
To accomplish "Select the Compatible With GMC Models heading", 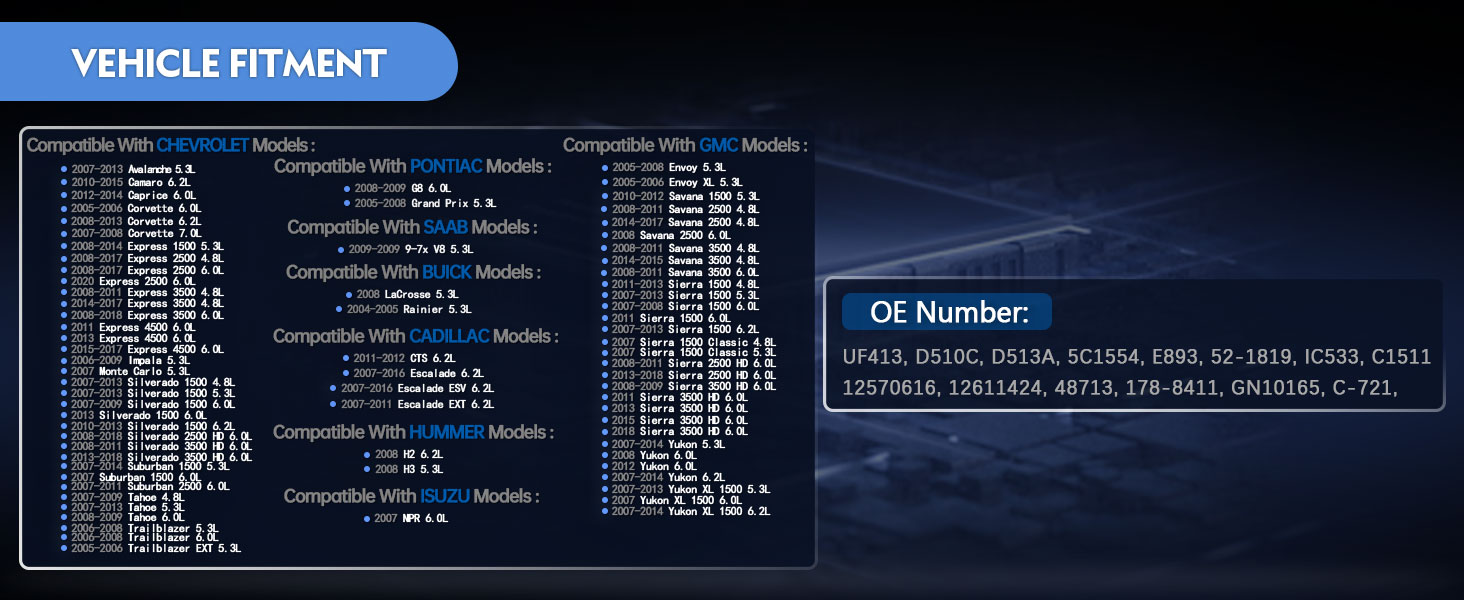I will pyautogui.click(x=685, y=145).
